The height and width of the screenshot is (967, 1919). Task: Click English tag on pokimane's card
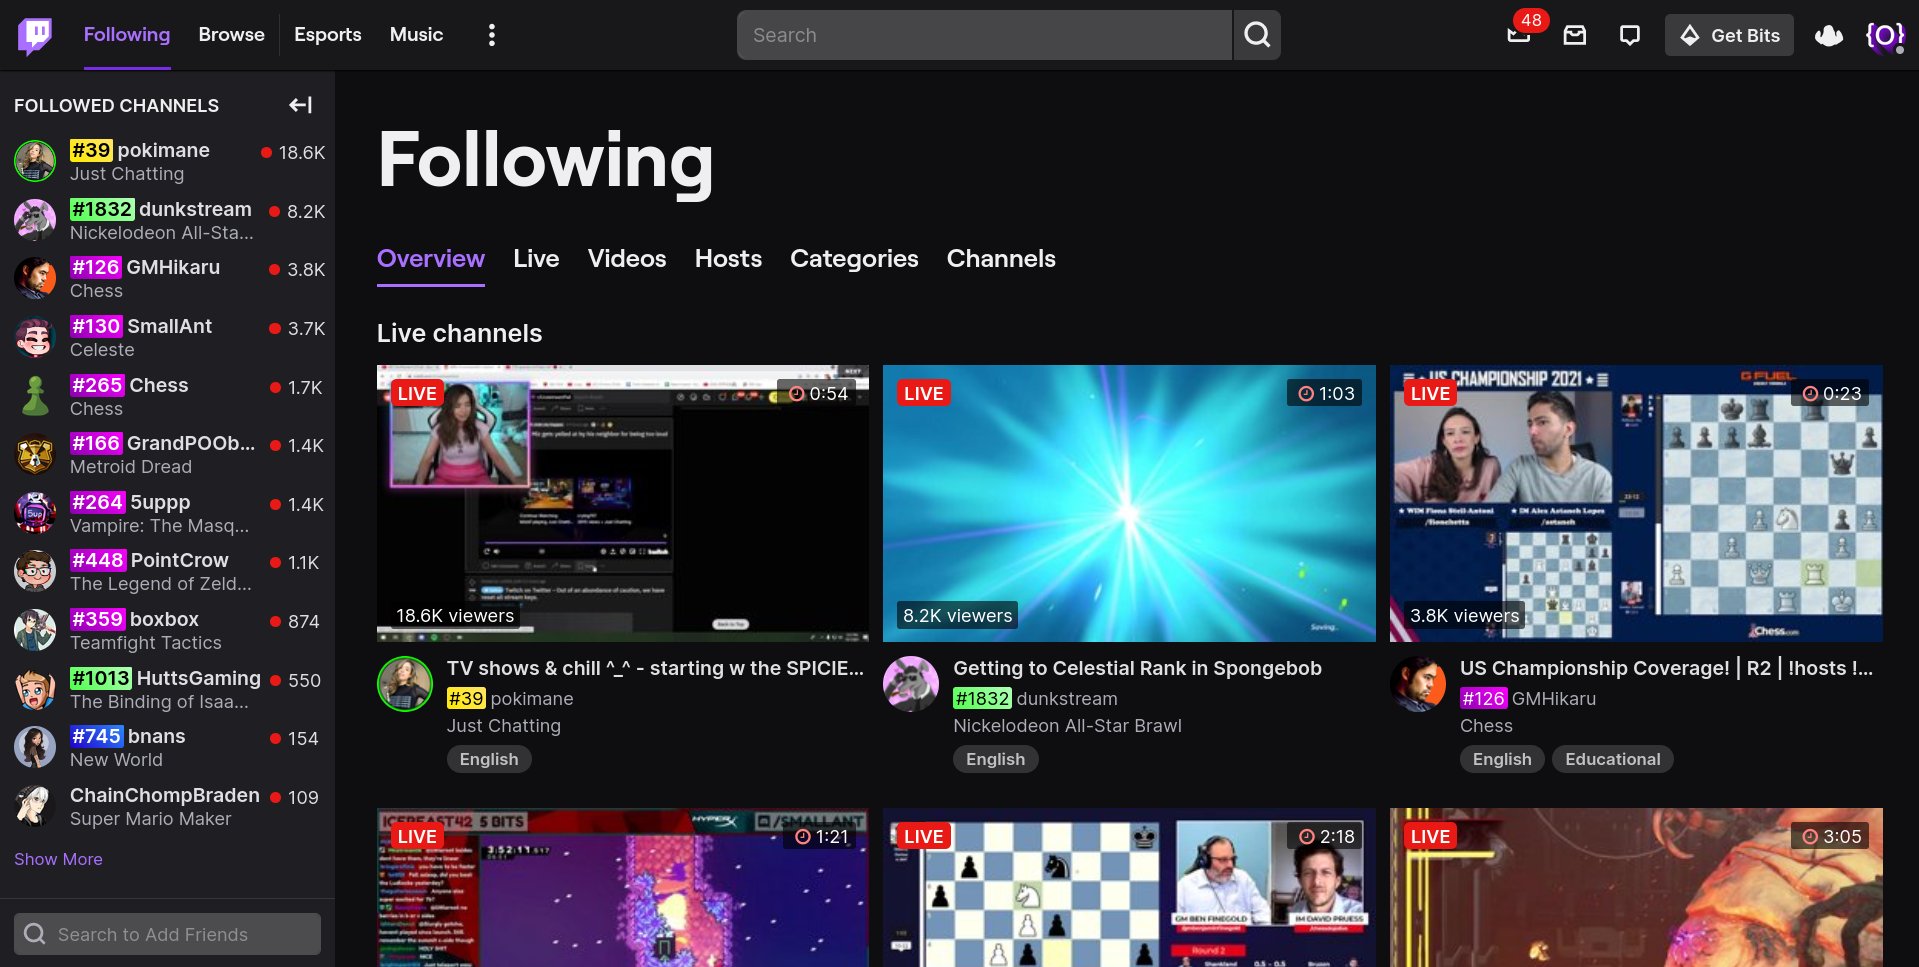pos(489,759)
